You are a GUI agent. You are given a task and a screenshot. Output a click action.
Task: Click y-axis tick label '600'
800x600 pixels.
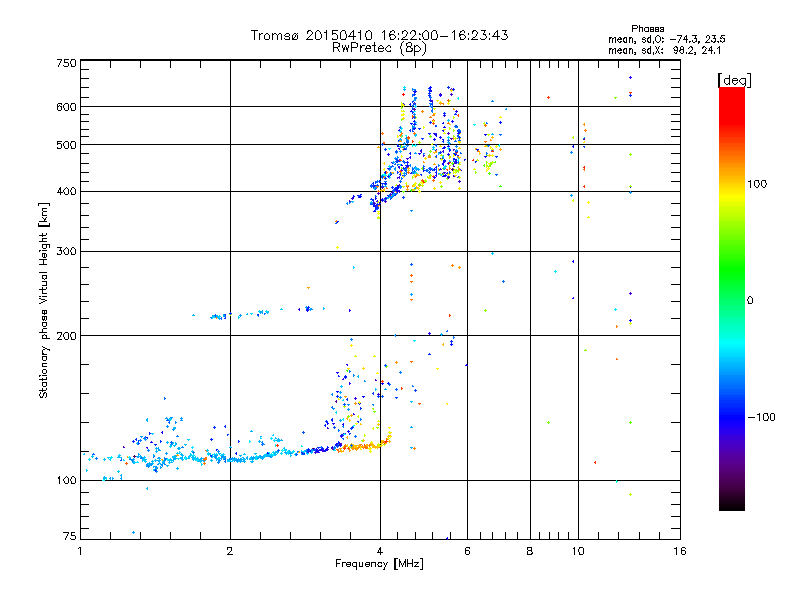(x=67, y=107)
